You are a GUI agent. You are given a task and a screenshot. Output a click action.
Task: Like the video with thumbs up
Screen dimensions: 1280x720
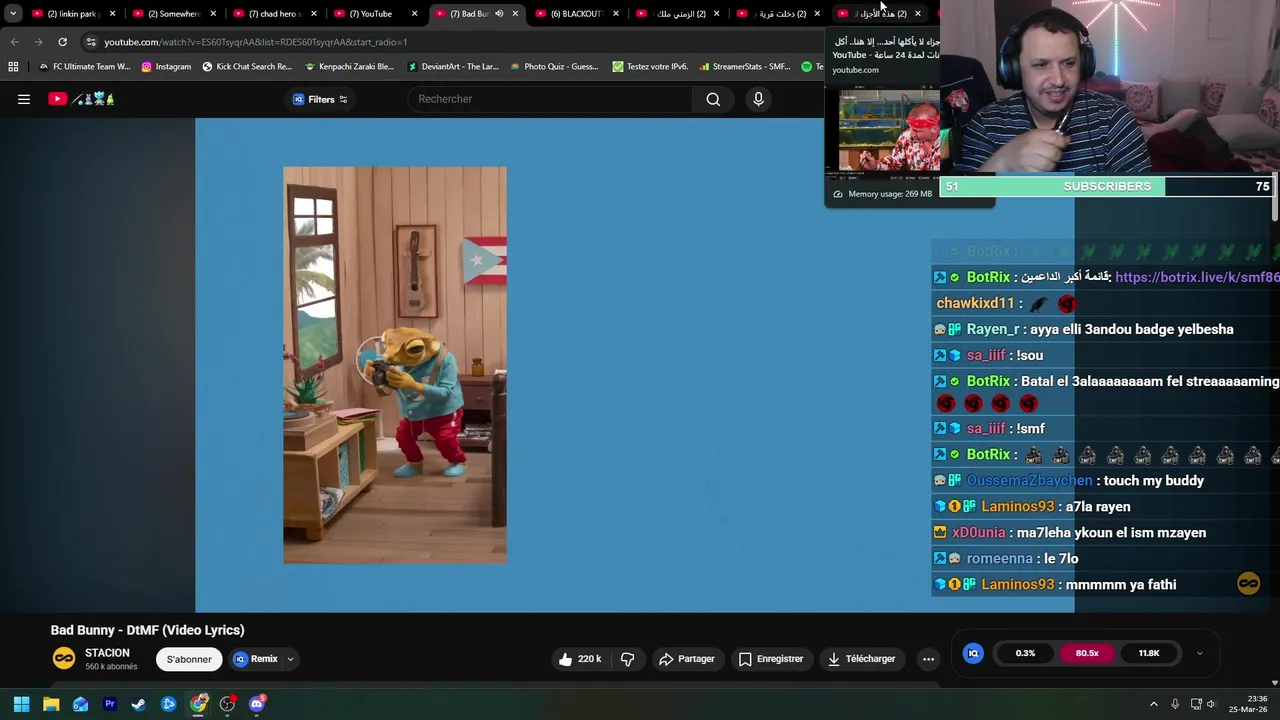pyautogui.click(x=580, y=659)
